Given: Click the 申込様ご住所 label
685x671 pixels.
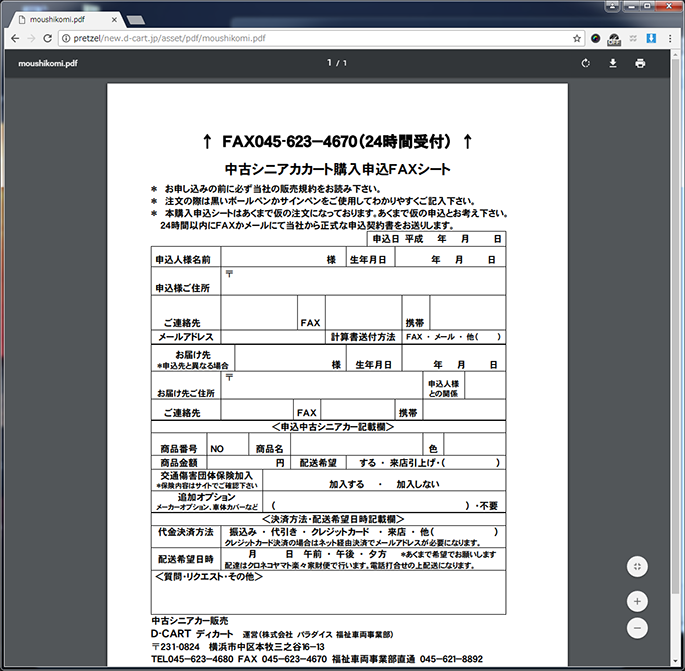Looking at the screenshot, I should tap(183, 288).
